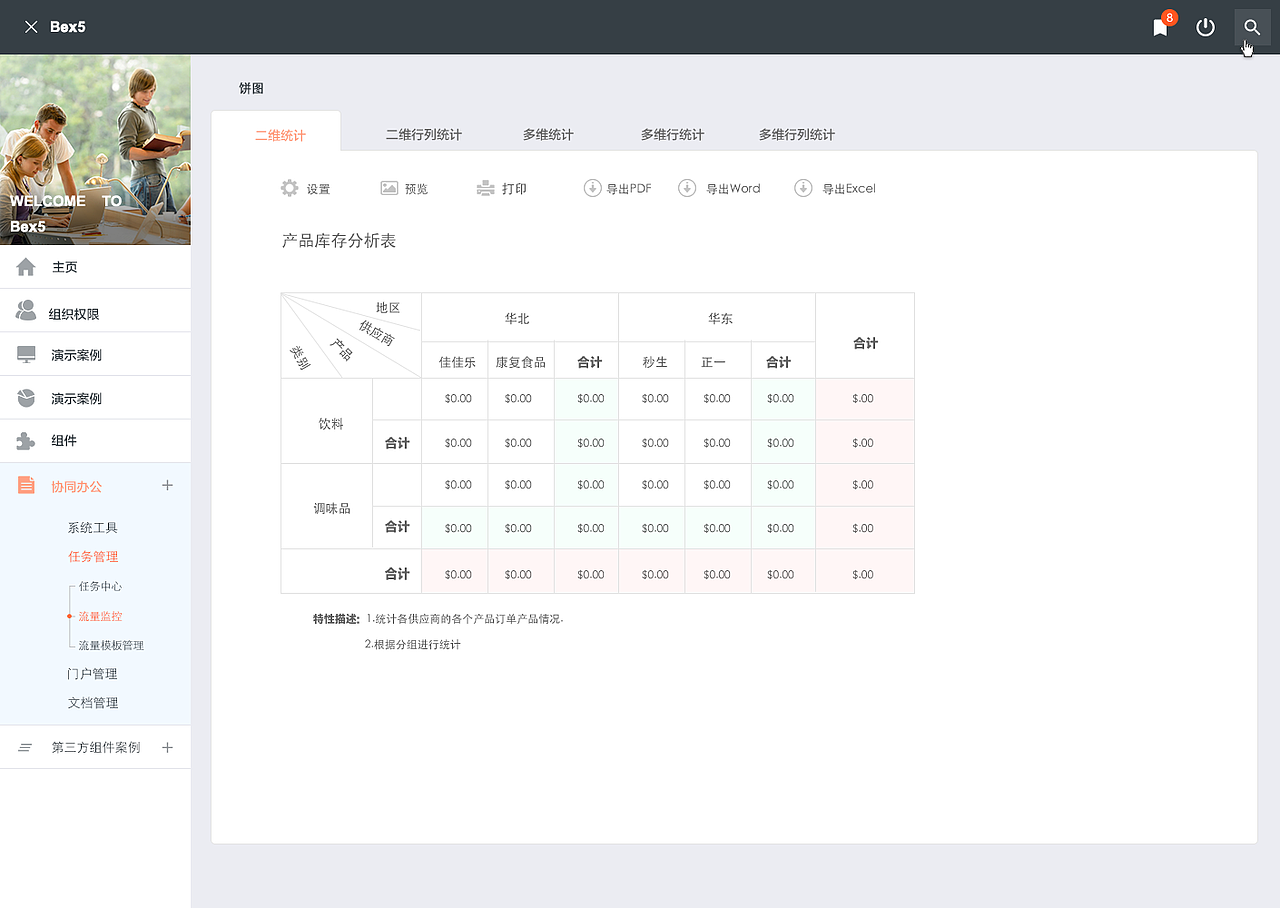Viewport: 1280px width, 908px height.
Task: Click the 华北 region header cell
Action: pyautogui.click(x=519, y=318)
